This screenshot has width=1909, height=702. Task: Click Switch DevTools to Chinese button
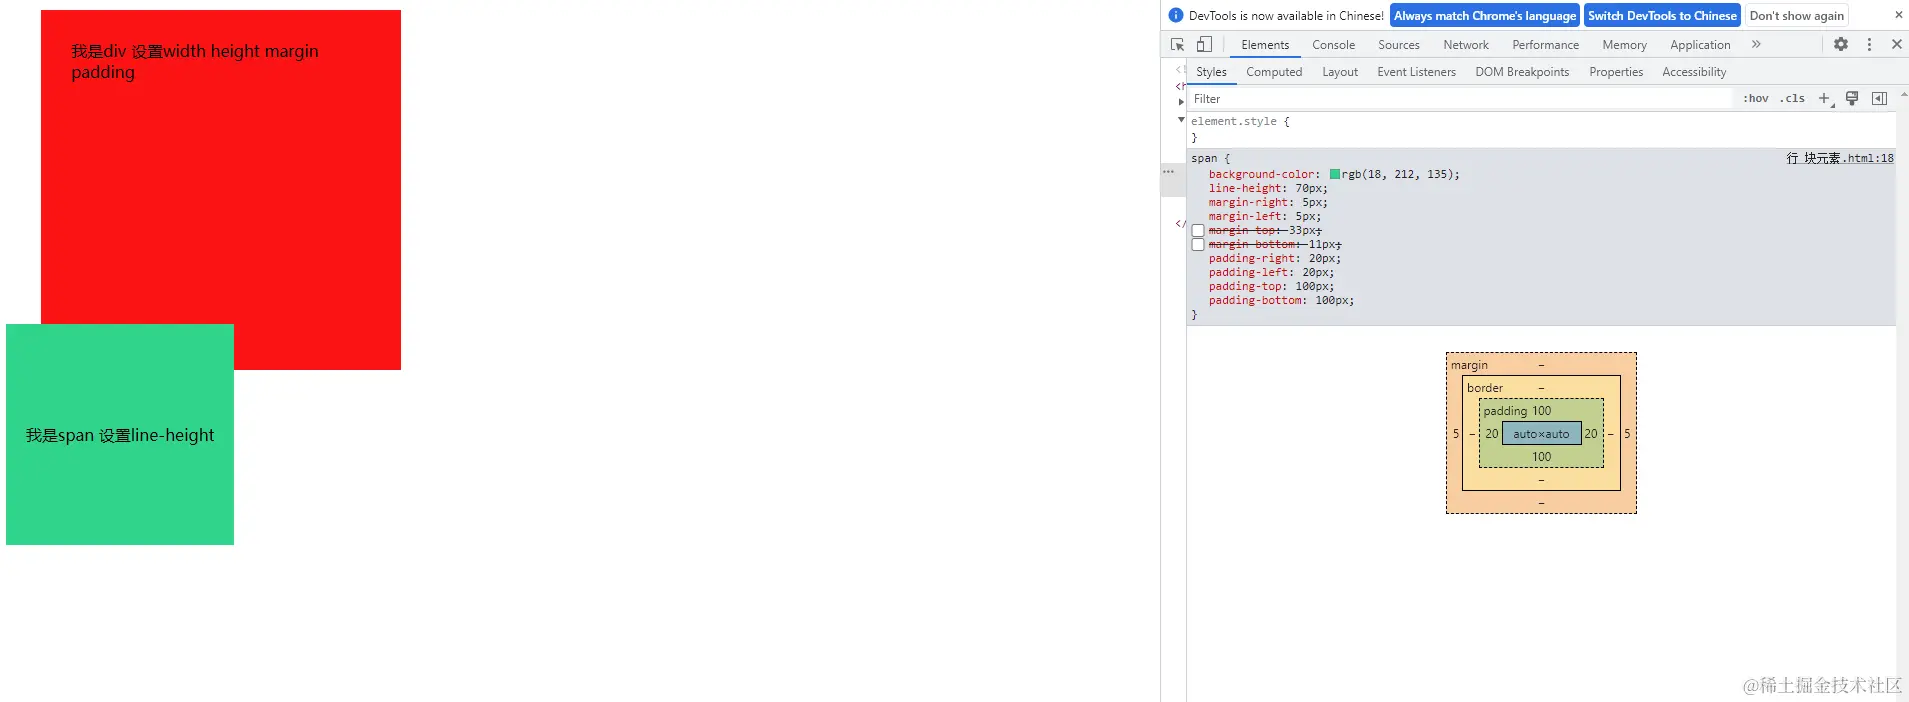click(1662, 15)
